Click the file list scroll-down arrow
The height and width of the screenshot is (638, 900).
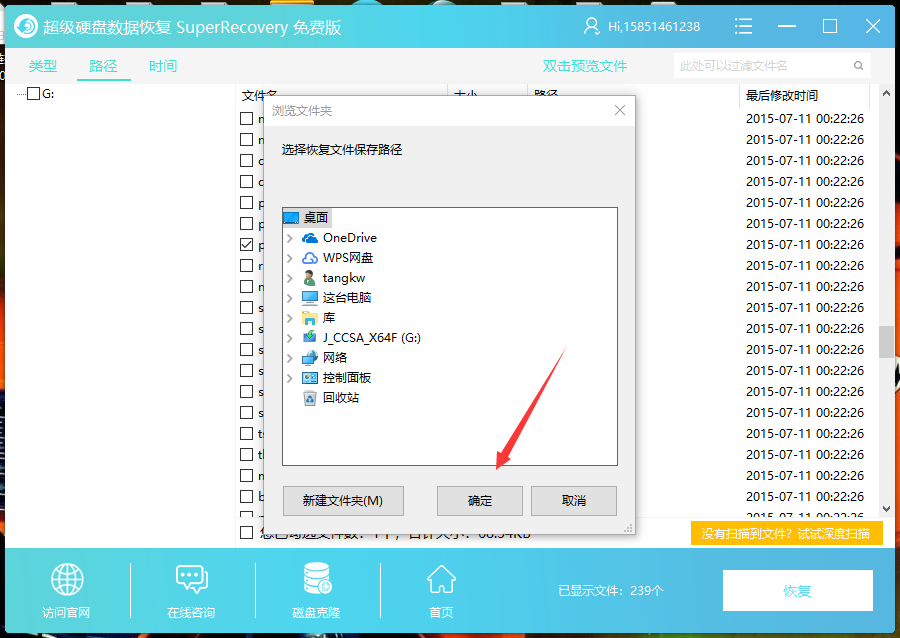pyautogui.click(x=886, y=508)
